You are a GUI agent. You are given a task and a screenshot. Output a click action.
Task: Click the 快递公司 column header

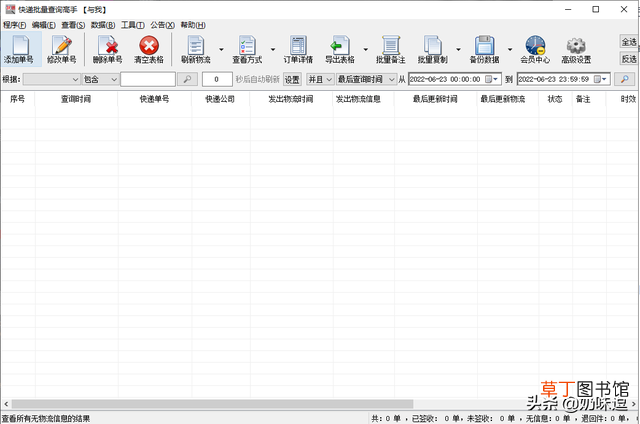220,99
